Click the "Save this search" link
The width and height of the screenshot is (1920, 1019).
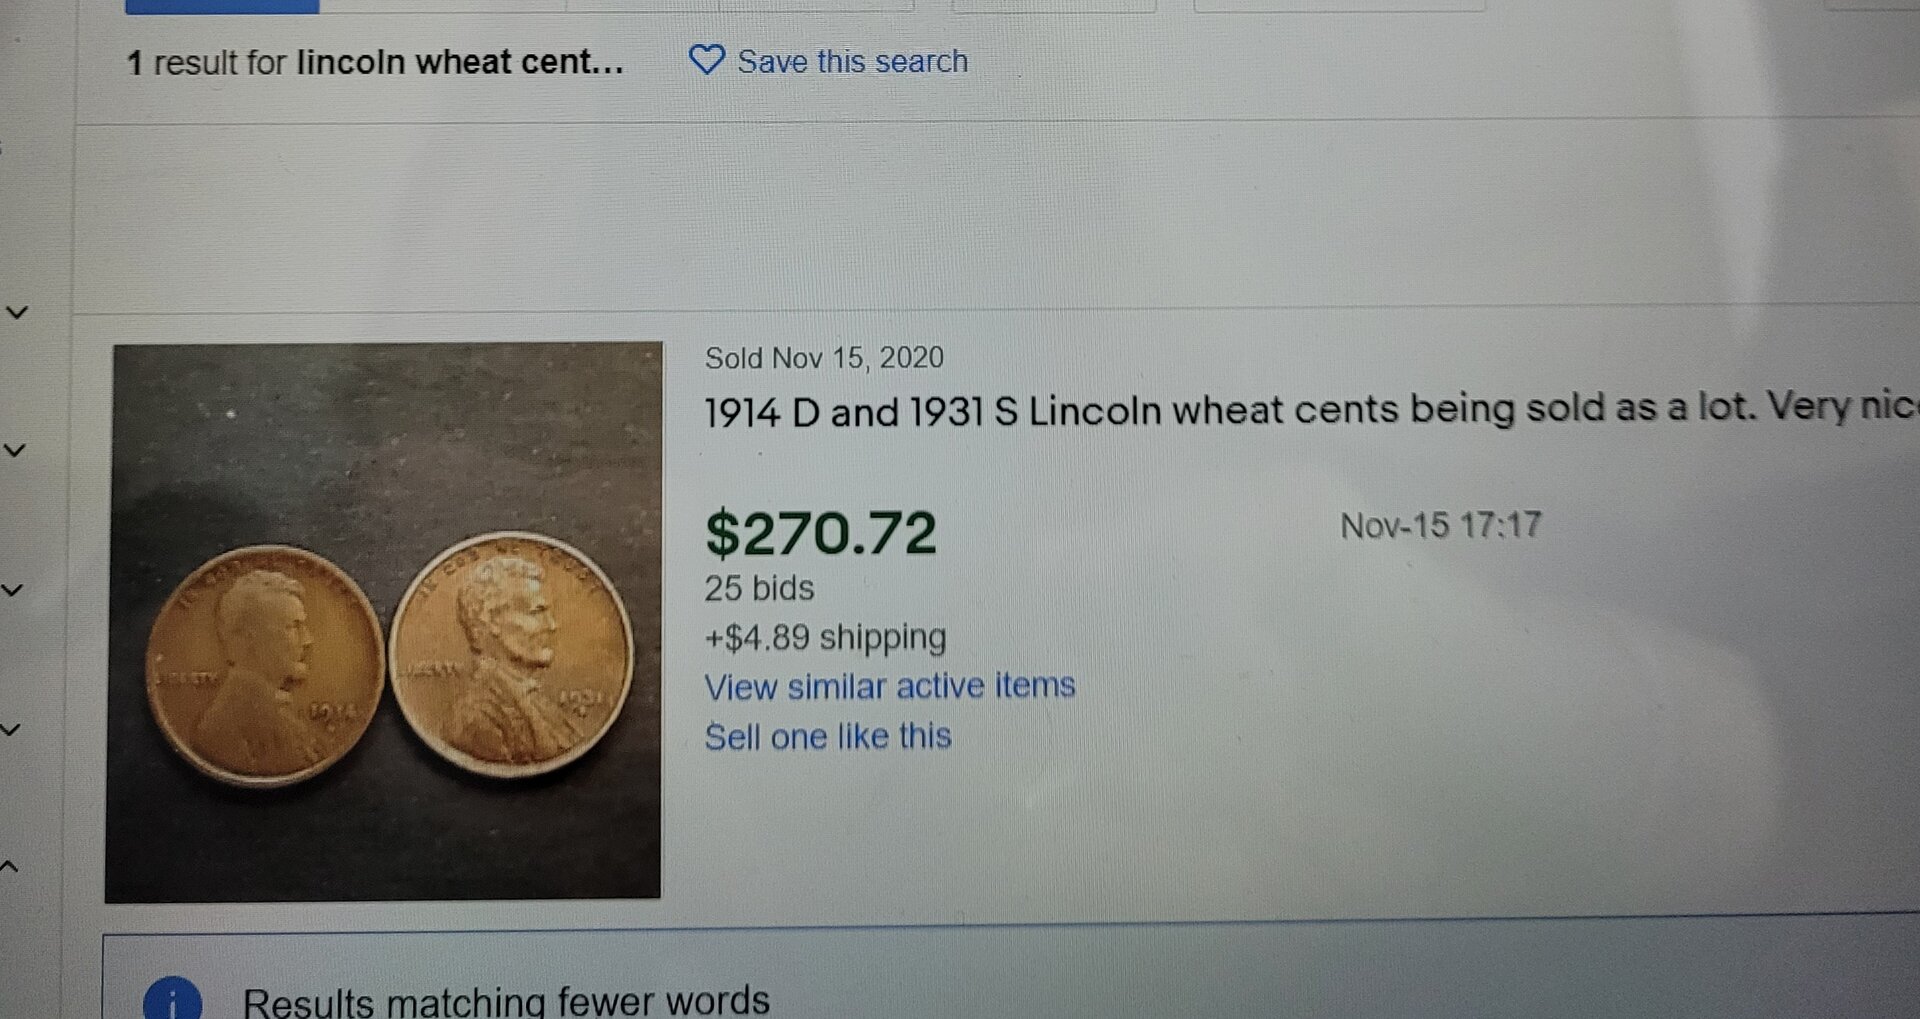tap(852, 62)
